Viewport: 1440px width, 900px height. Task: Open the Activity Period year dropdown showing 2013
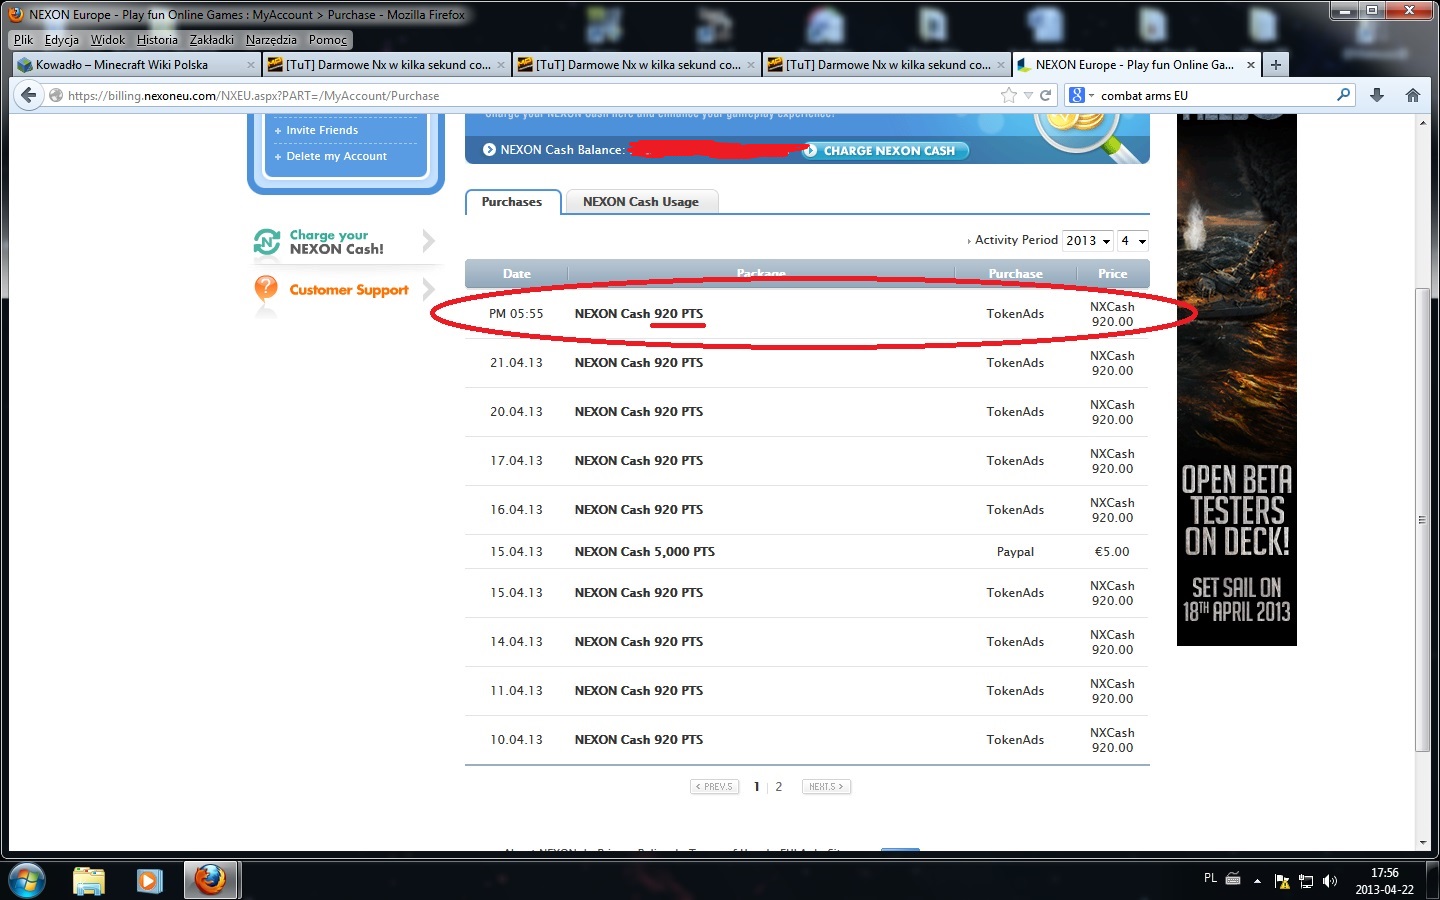tap(1088, 241)
